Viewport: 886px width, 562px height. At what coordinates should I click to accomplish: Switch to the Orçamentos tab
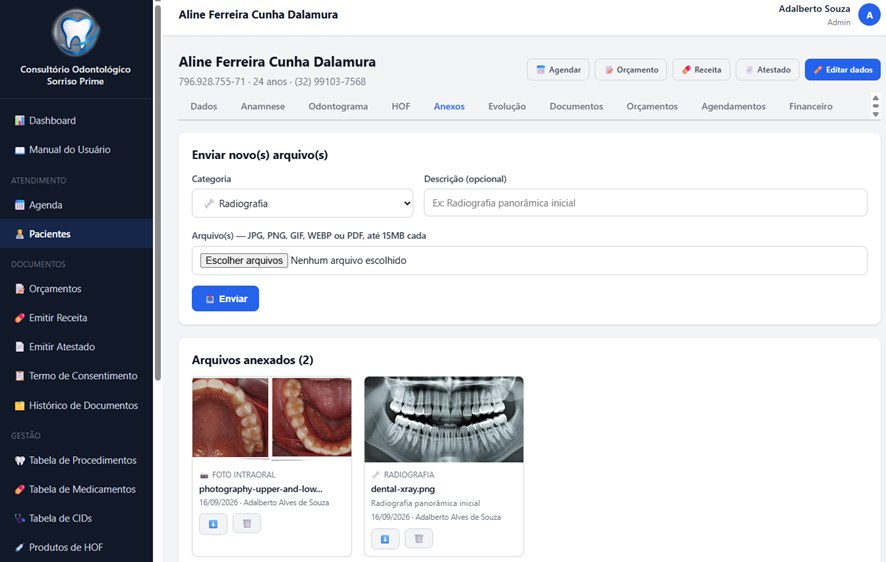coord(652,106)
